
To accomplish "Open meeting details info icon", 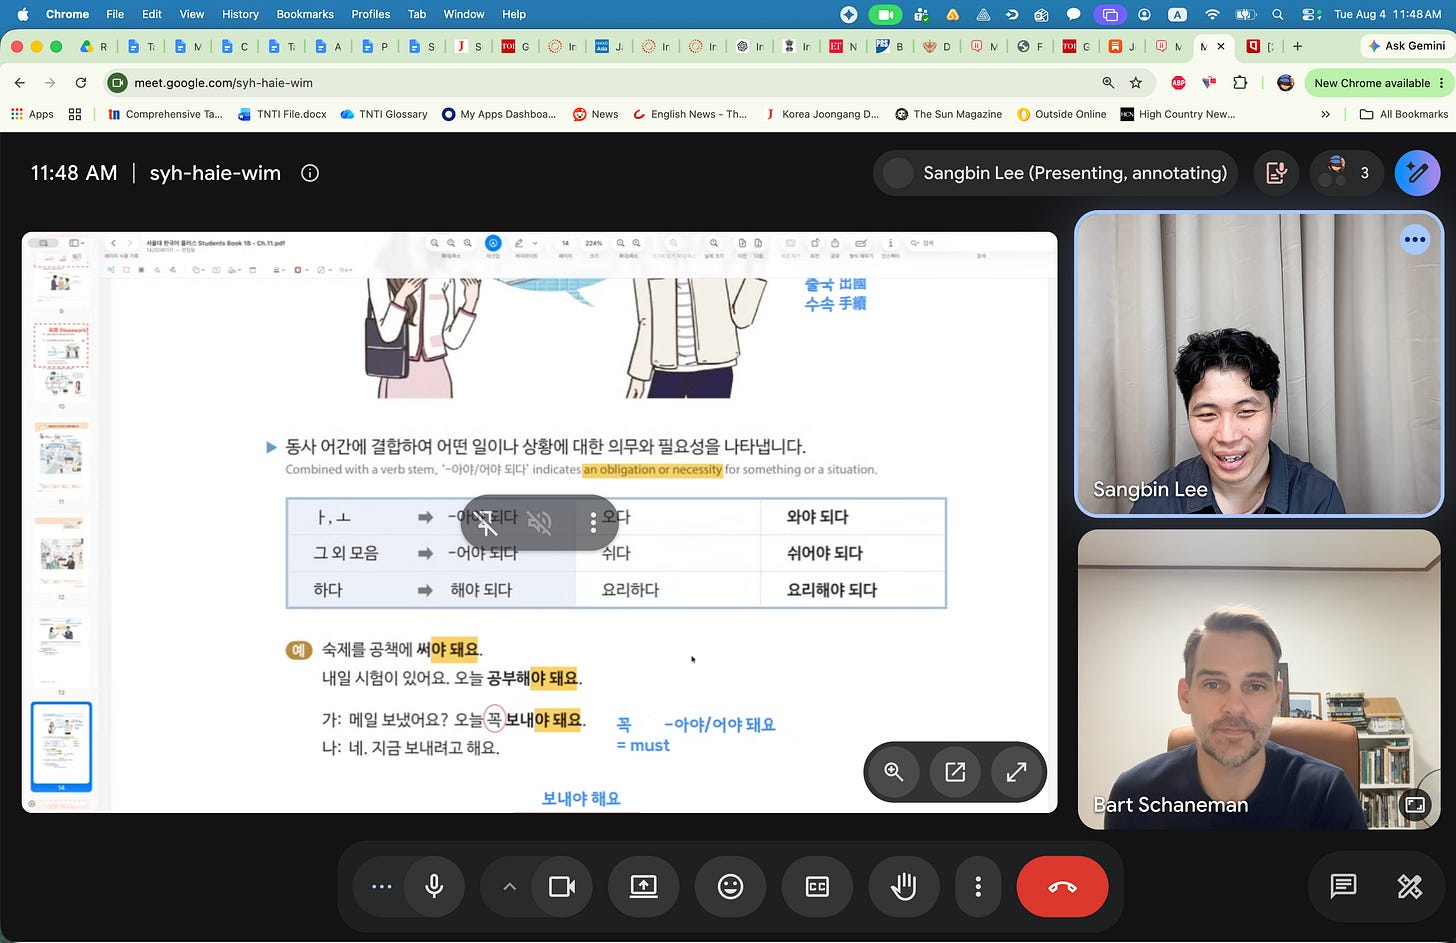I will [310, 173].
